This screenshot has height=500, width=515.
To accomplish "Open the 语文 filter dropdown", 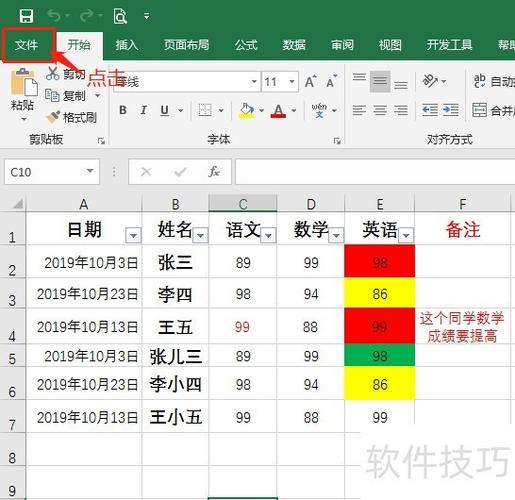I will pos(268,236).
